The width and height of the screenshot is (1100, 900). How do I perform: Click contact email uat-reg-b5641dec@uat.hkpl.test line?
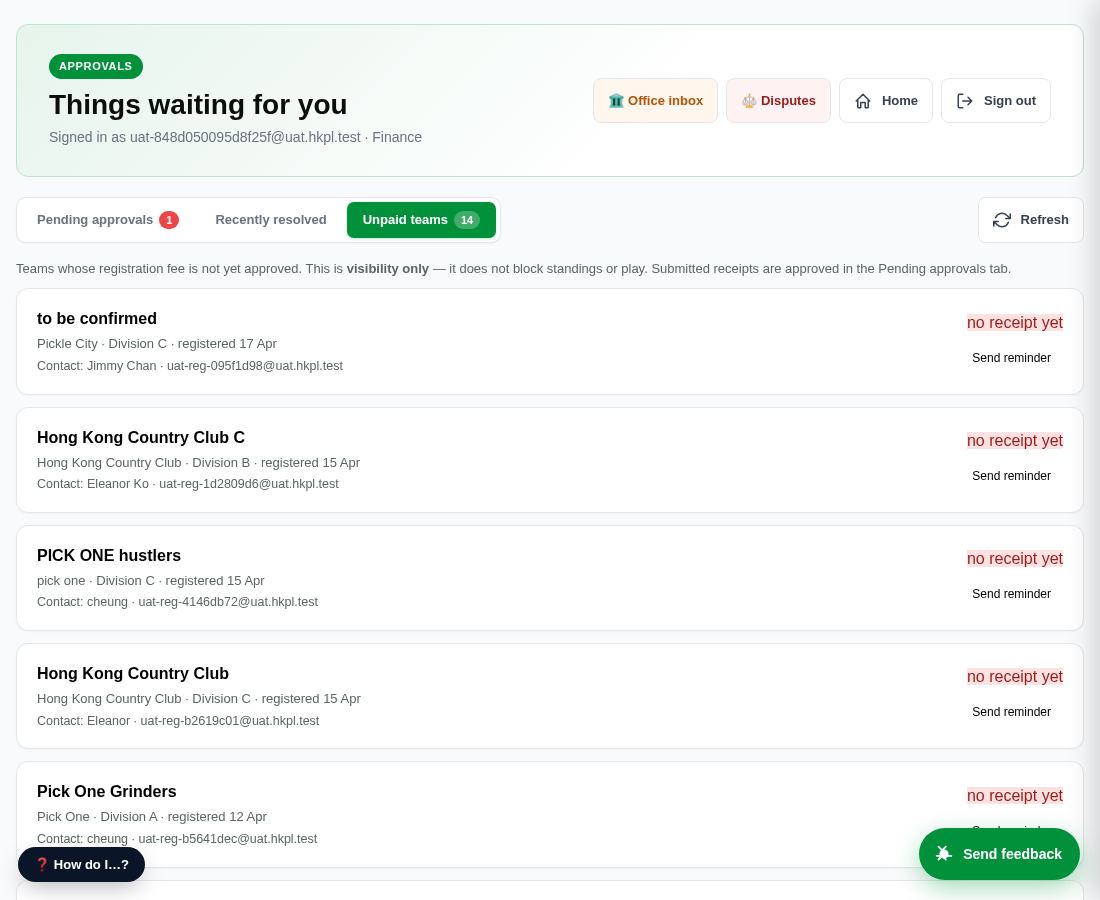(x=177, y=838)
